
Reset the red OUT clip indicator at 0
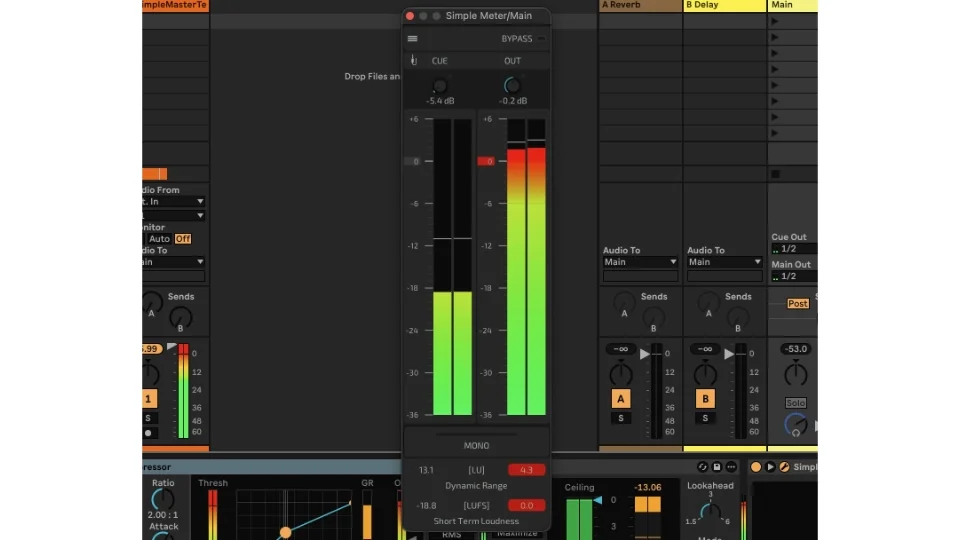click(486, 161)
